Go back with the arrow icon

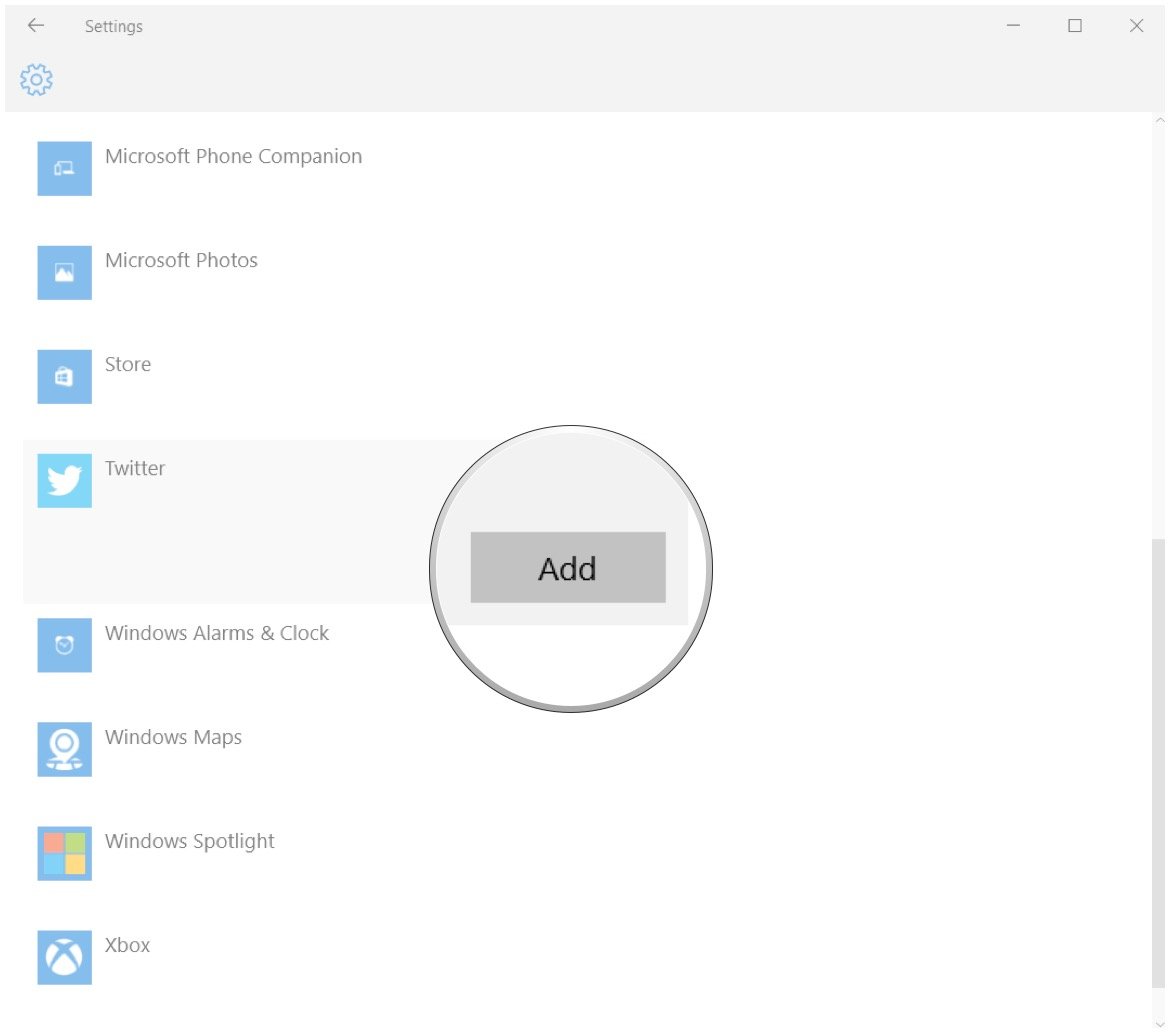click(35, 25)
